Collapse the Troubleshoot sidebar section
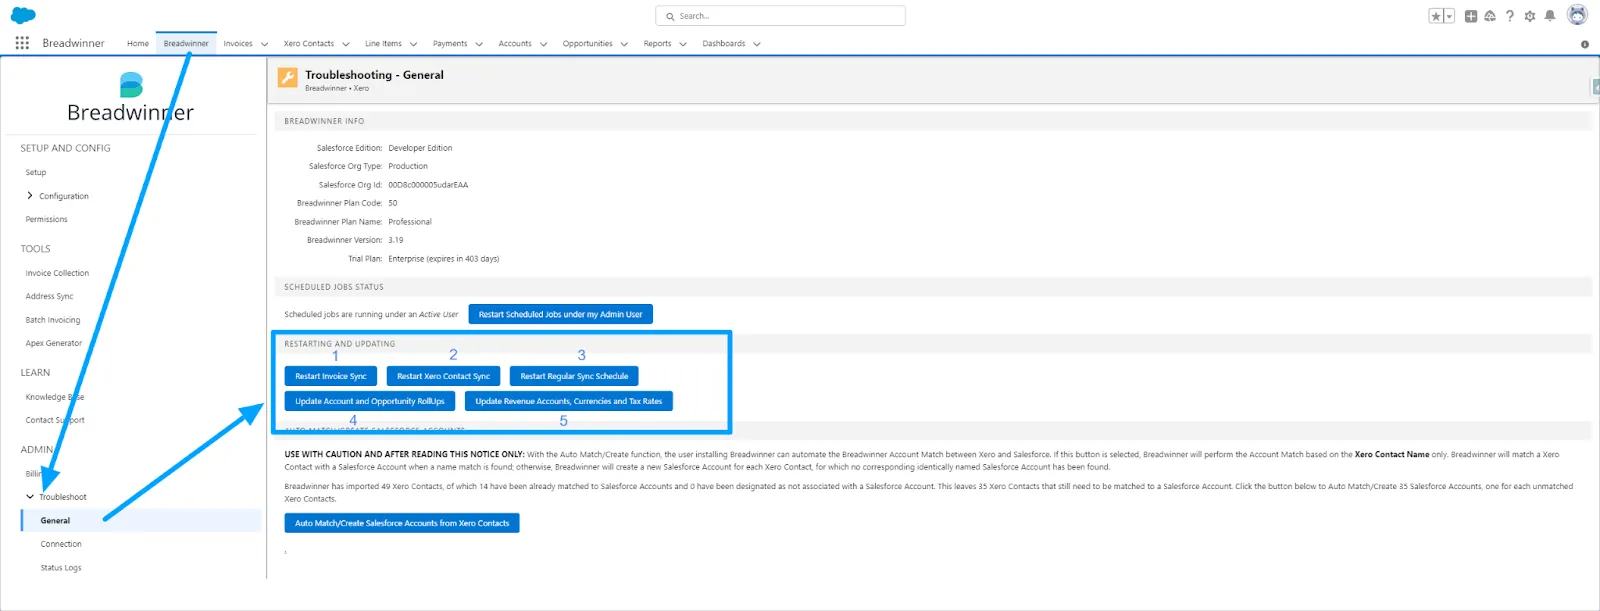Screen dimensions: 1600x611 (x=30, y=497)
